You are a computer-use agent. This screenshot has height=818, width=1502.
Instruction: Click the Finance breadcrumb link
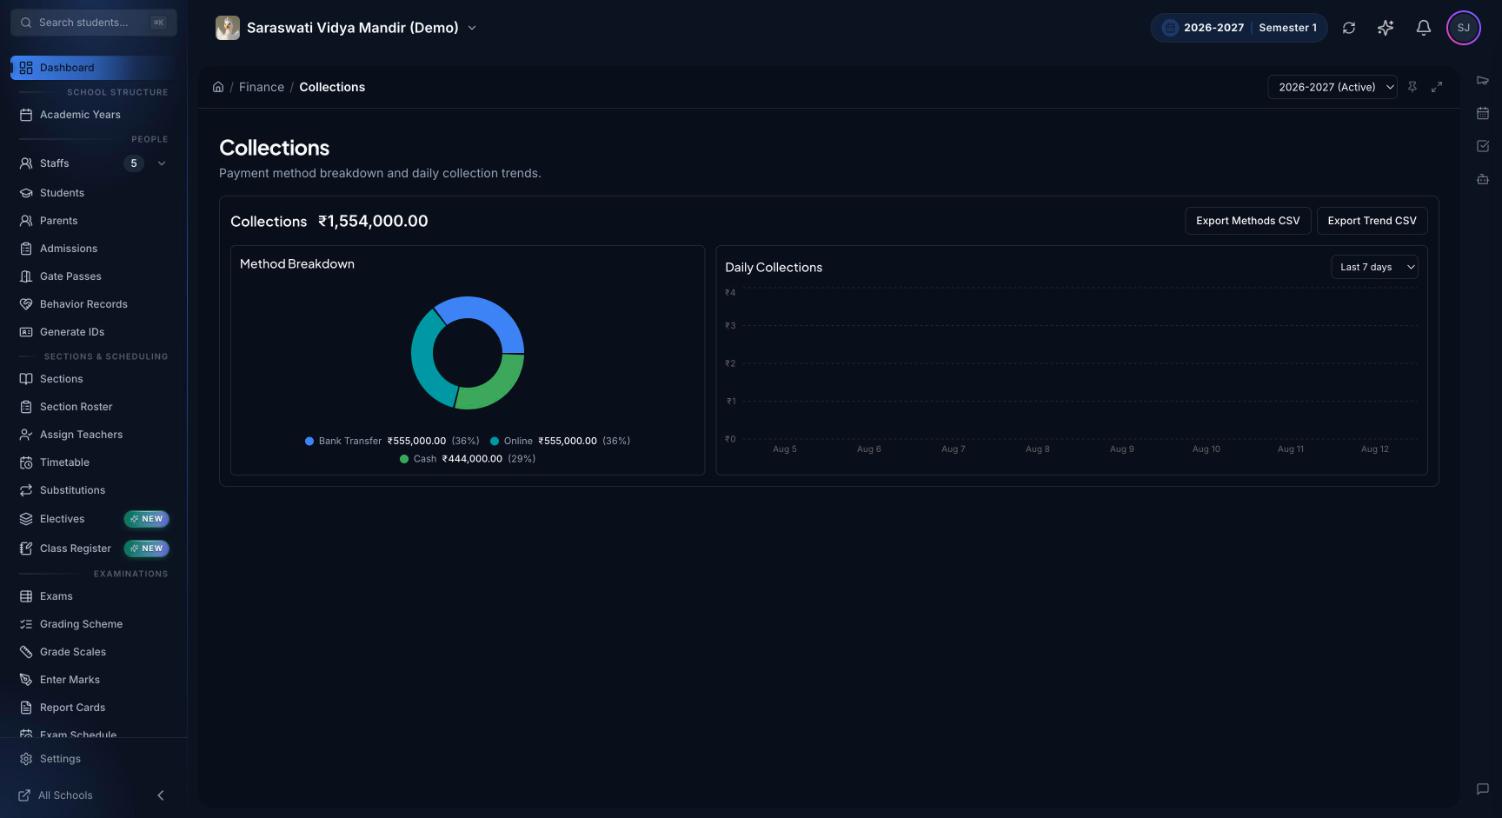[x=261, y=87]
